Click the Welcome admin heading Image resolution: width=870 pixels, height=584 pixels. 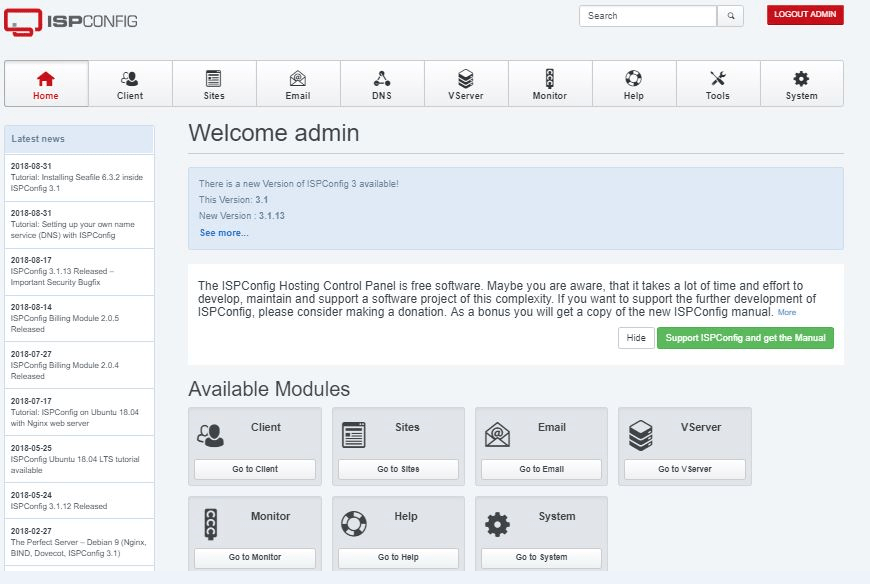[x=274, y=133]
